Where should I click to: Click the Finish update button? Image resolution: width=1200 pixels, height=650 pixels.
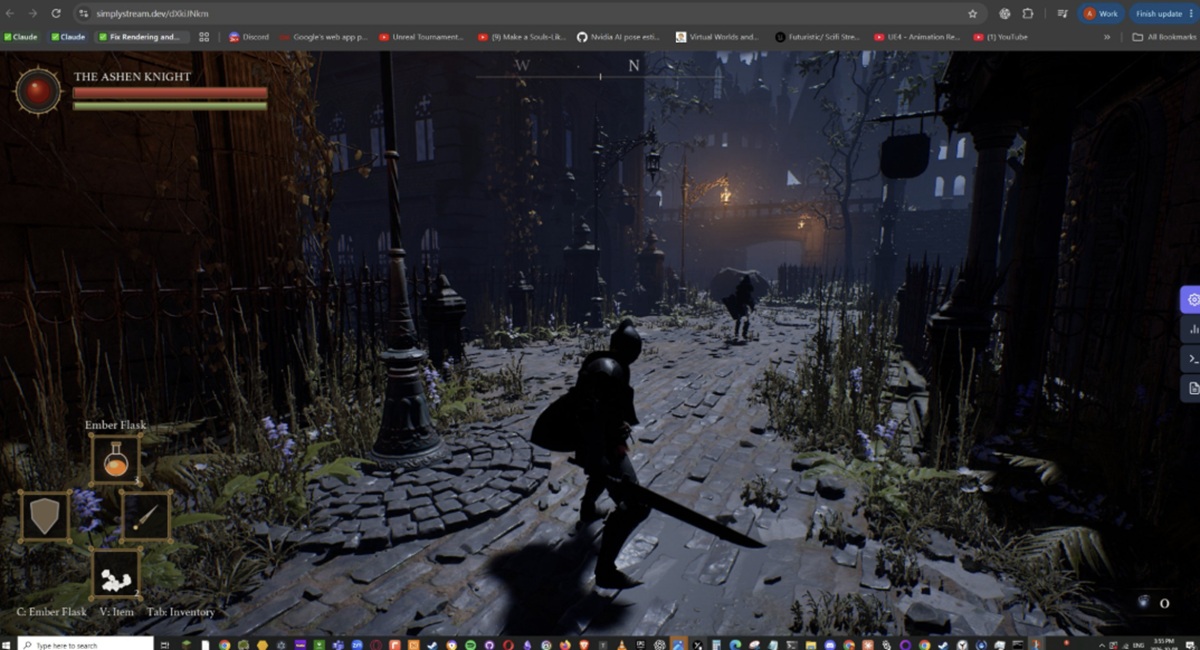tap(1163, 14)
